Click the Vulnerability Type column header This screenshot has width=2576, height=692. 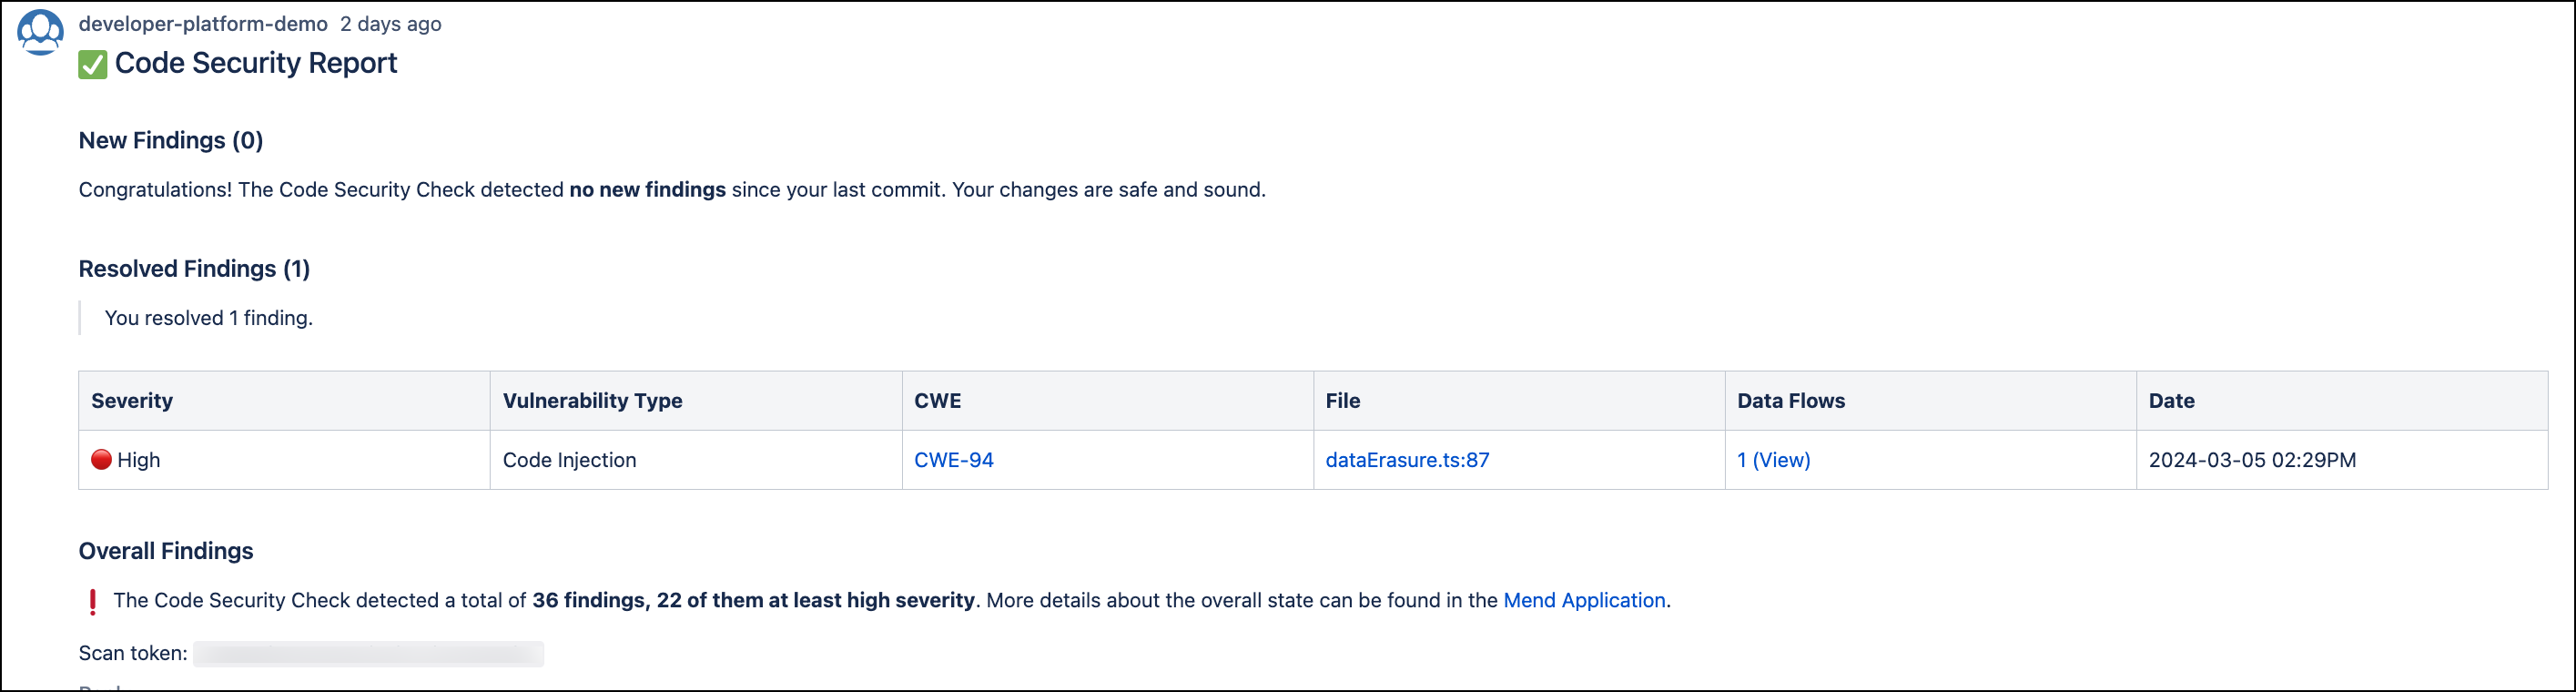pos(592,401)
